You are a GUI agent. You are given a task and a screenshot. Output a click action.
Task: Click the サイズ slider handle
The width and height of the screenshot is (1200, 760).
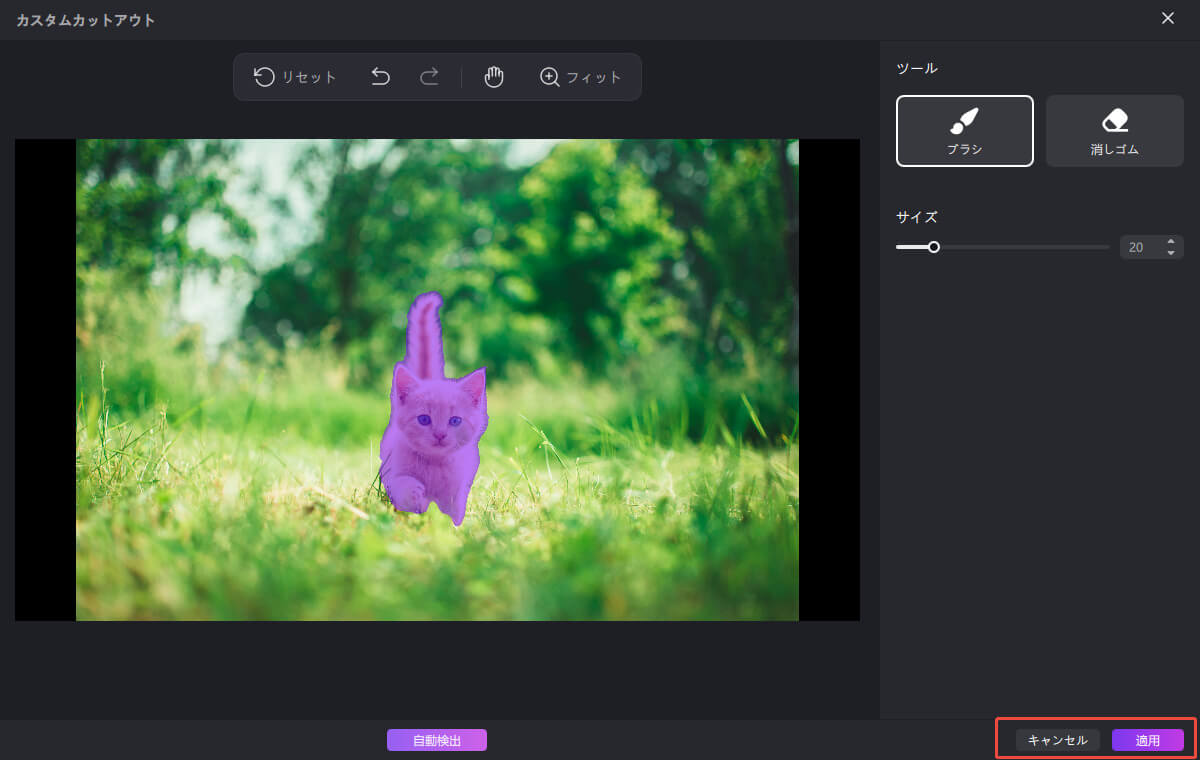(x=933, y=247)
